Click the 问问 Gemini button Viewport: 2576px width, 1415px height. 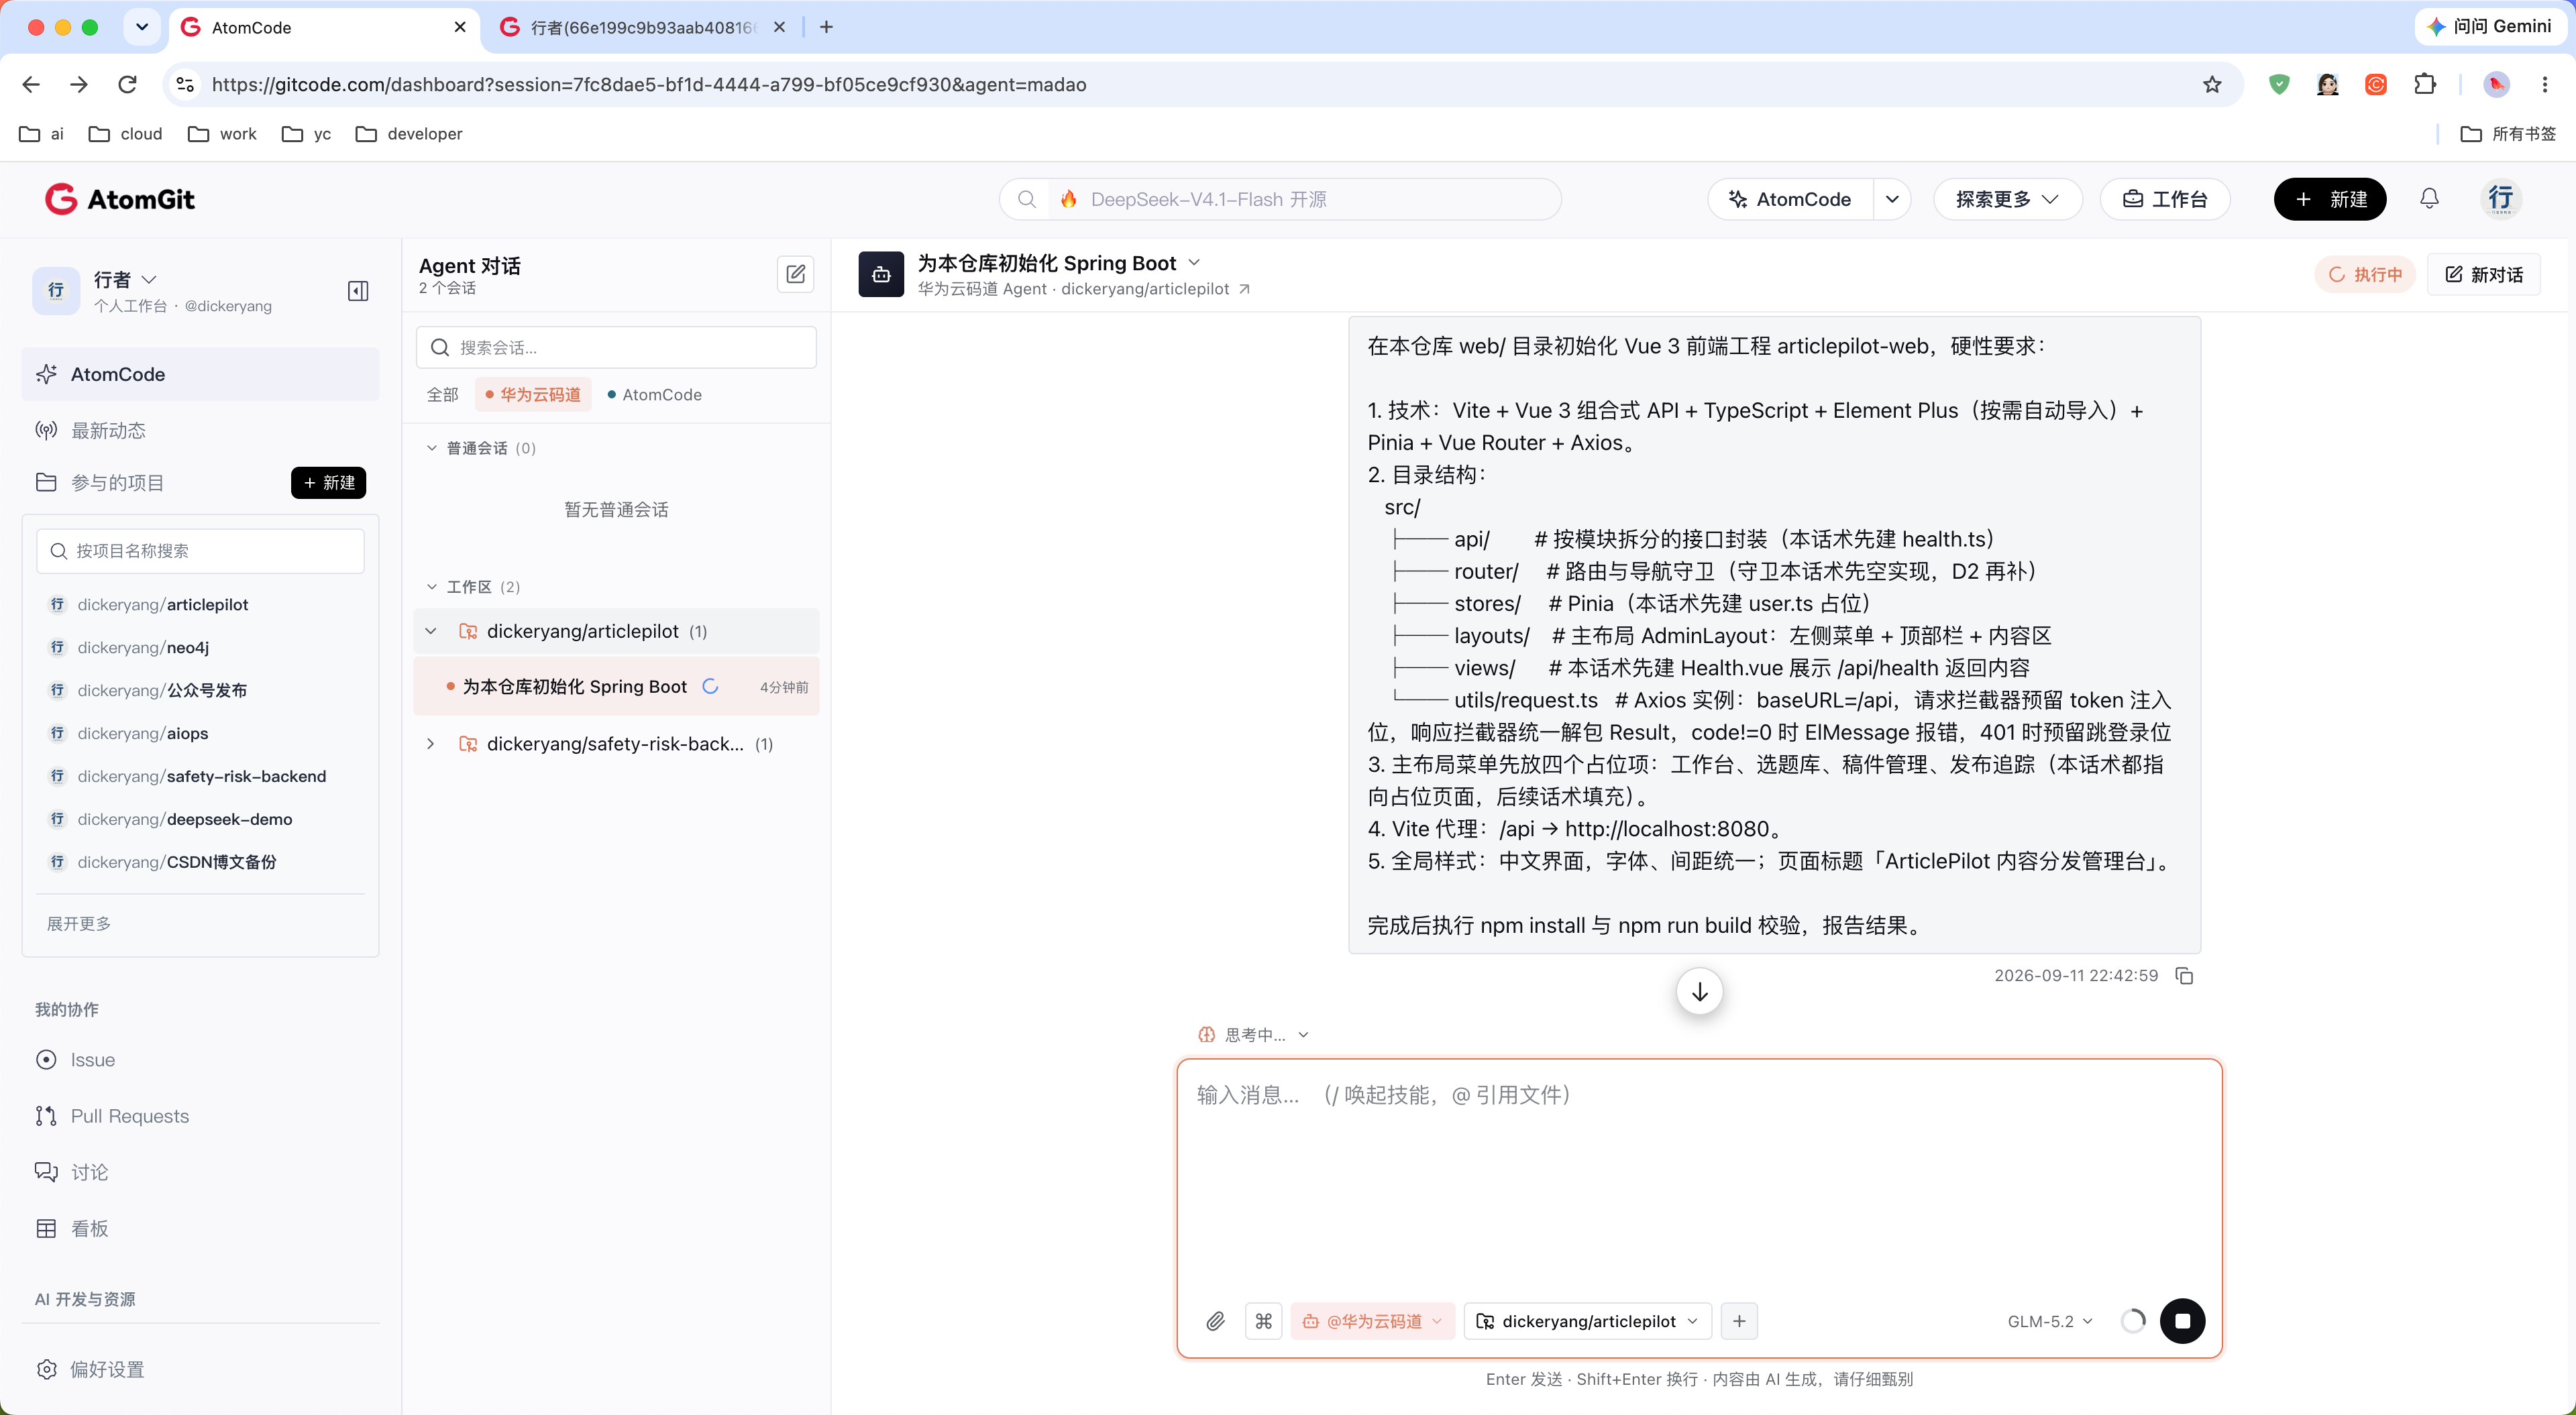coord(2490,27)
